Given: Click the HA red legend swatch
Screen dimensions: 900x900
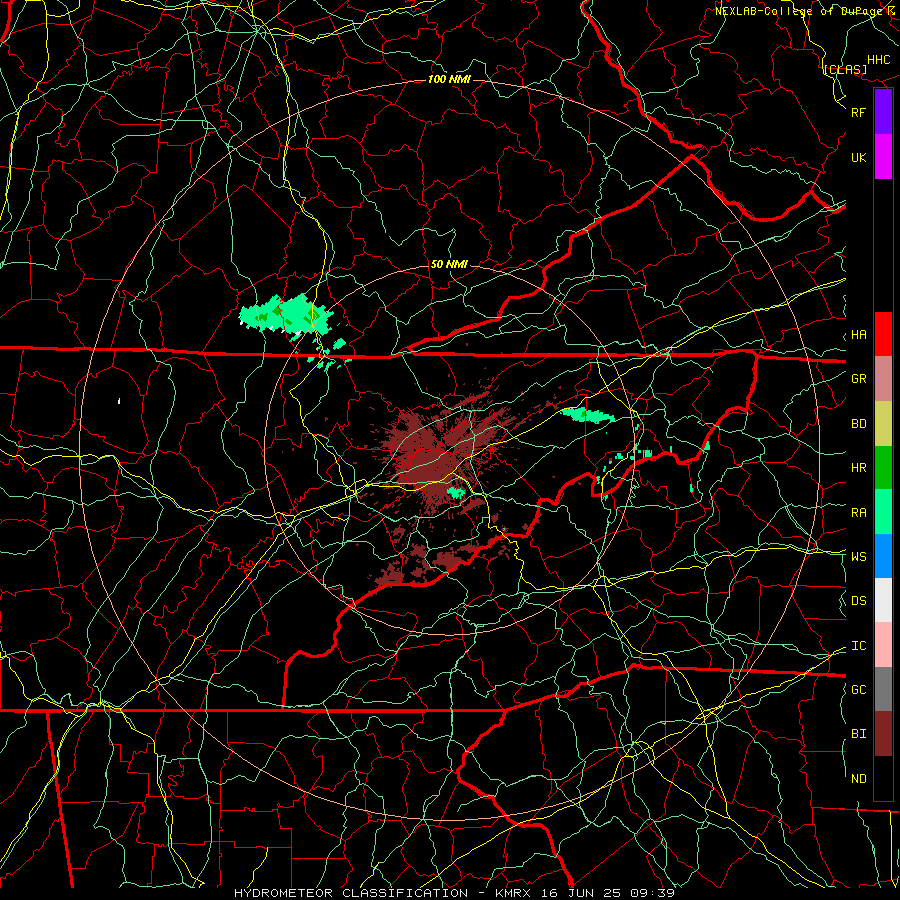Looking at the screenshot, I should point(883,334).
